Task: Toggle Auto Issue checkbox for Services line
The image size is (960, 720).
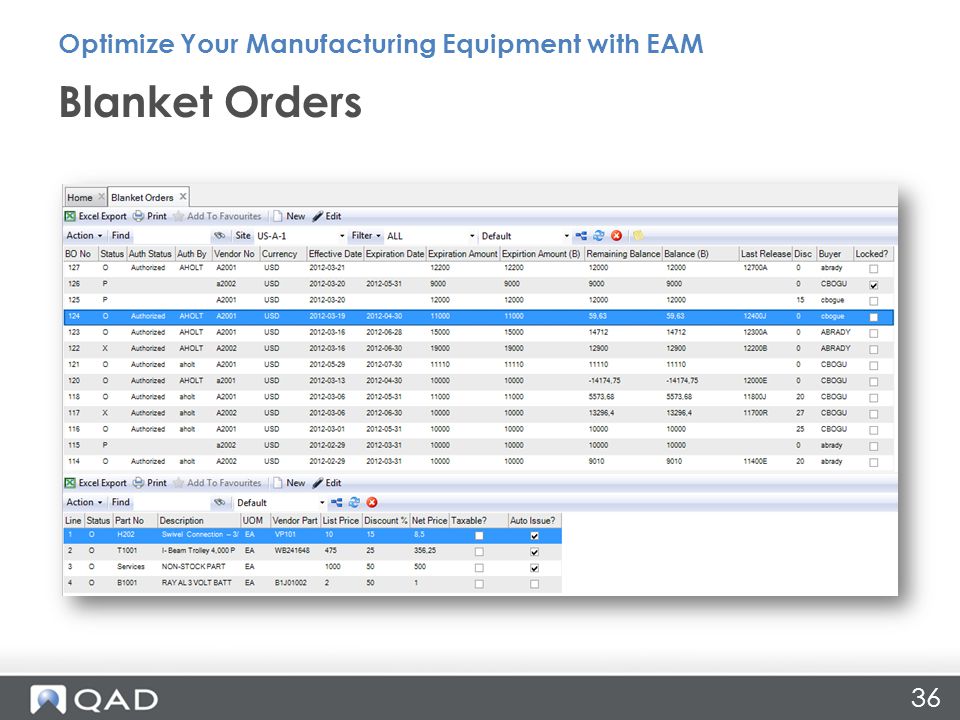Action: 534,568
